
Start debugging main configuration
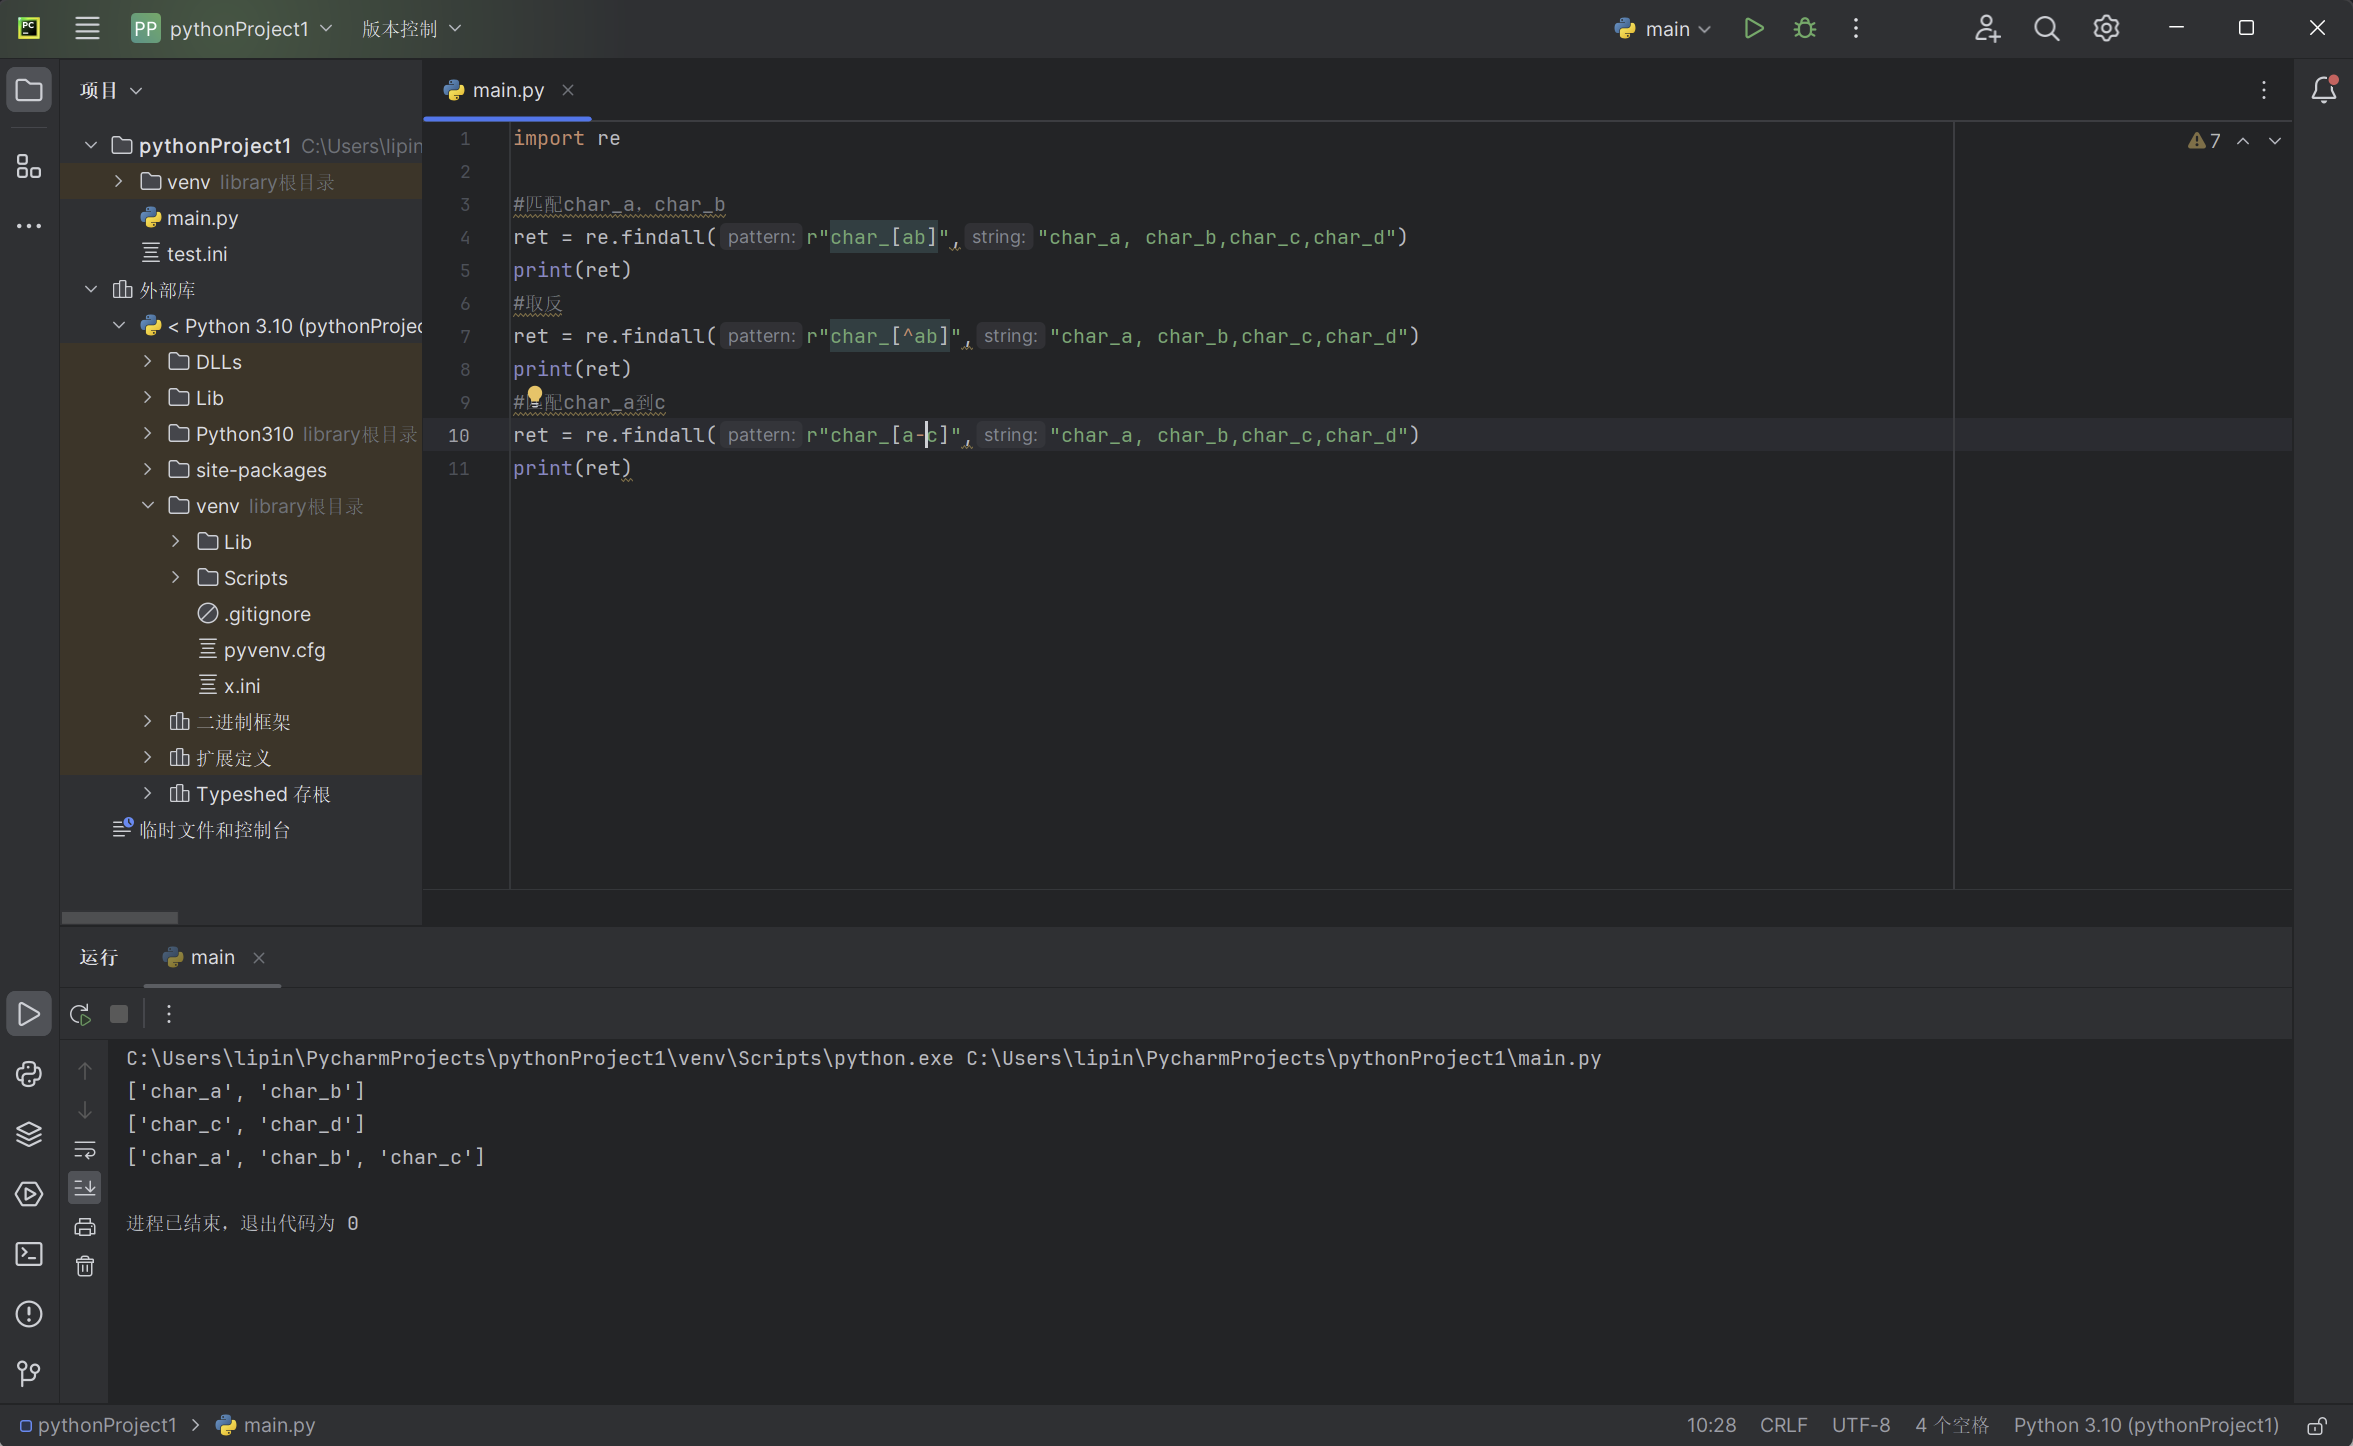[1805, 28]
